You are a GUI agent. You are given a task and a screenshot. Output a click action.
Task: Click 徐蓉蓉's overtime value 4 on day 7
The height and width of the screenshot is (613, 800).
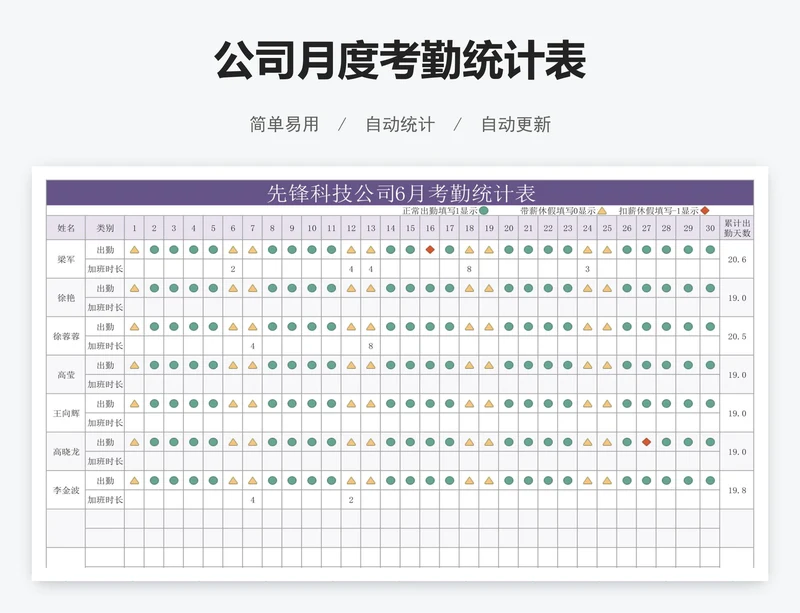point(253,346)
